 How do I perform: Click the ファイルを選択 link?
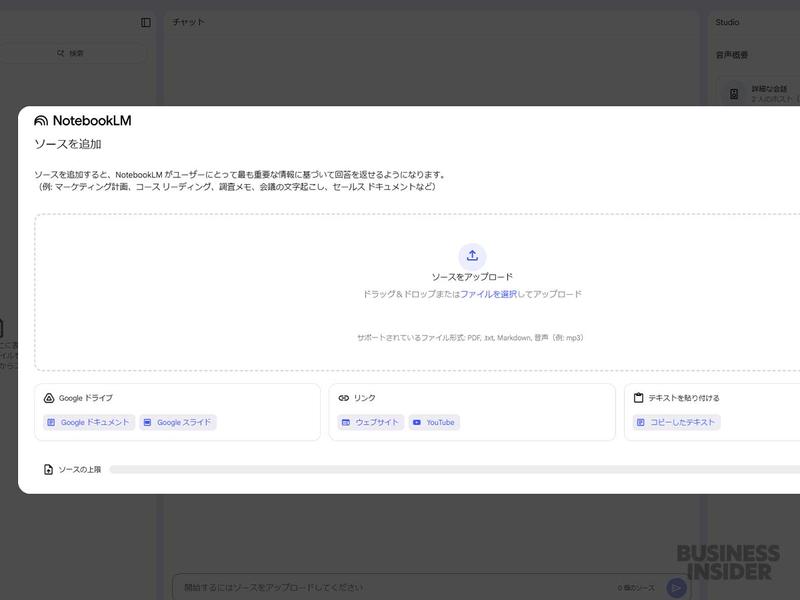pos(488,294)
